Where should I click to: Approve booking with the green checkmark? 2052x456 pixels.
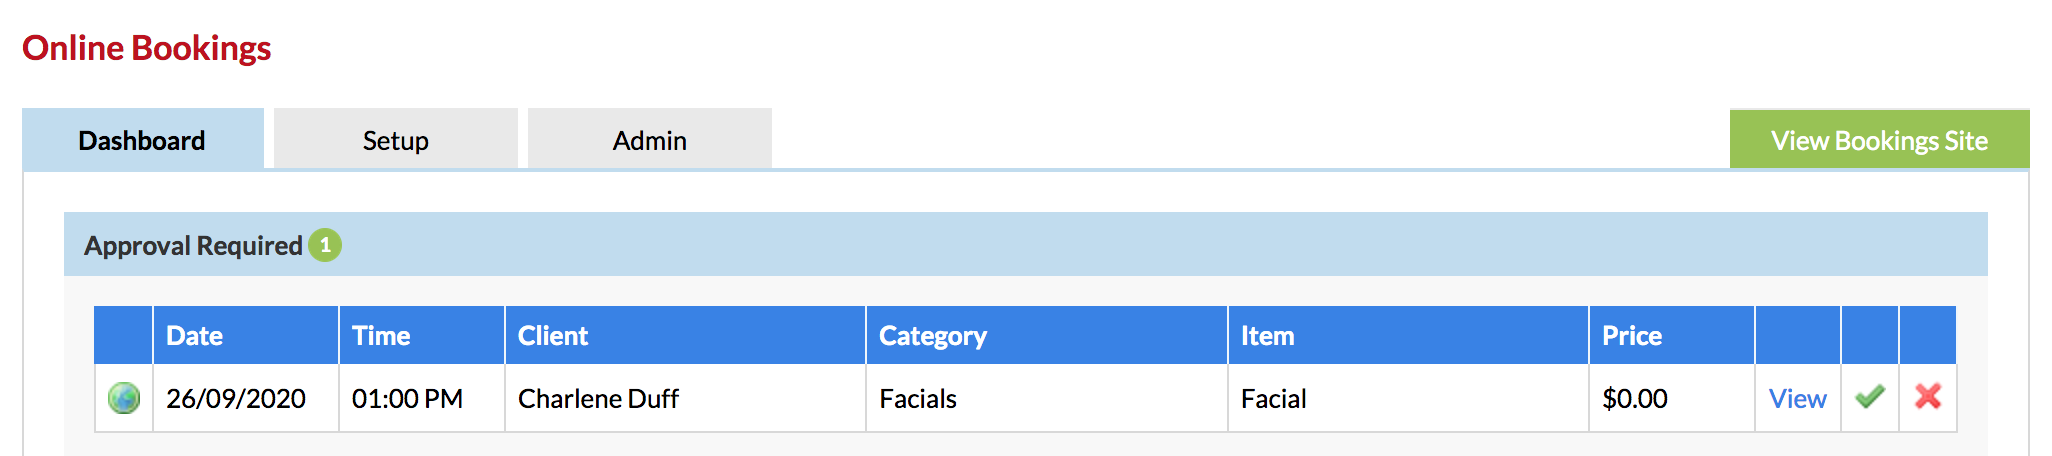[1870, 397]
